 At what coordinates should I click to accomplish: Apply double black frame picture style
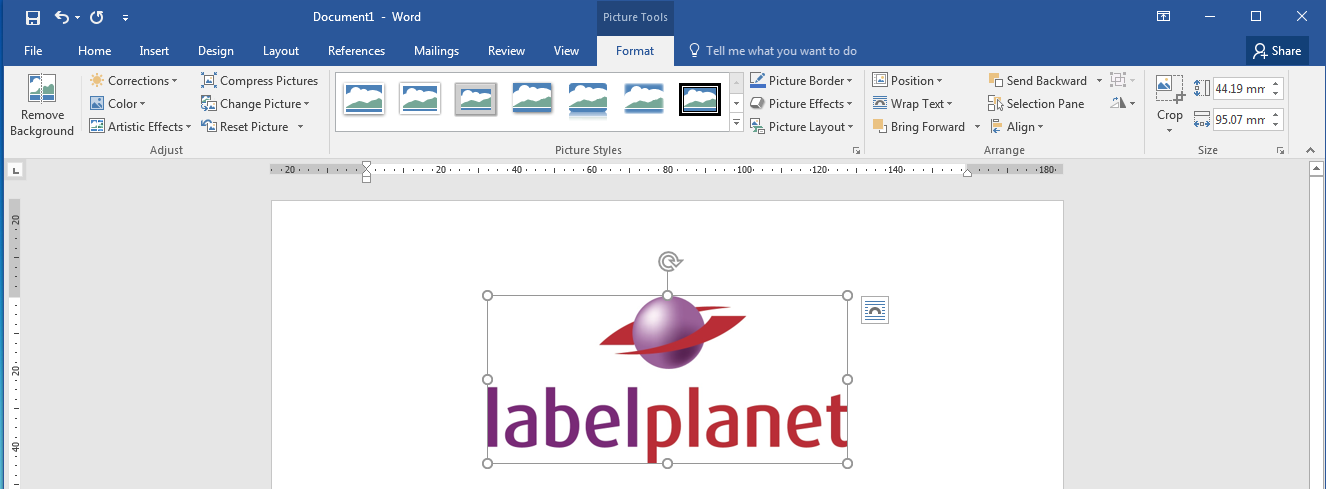(700, 99)
